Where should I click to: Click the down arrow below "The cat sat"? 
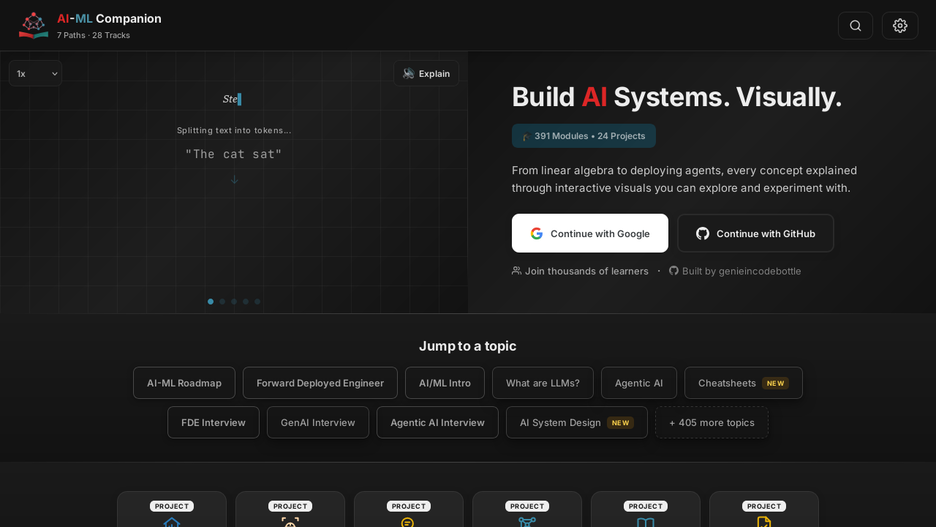234,180
